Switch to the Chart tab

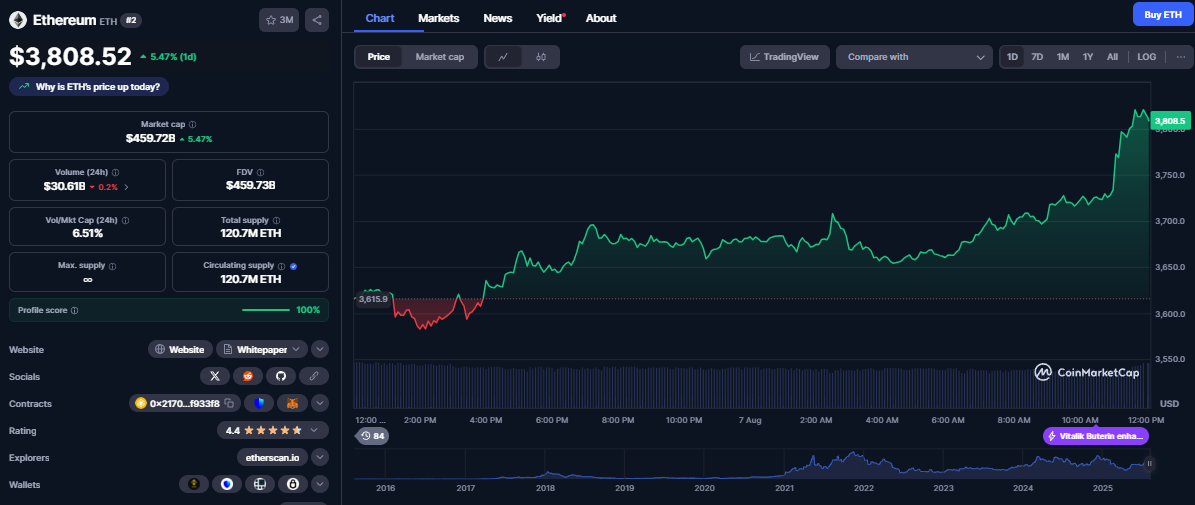click(380, 18)
